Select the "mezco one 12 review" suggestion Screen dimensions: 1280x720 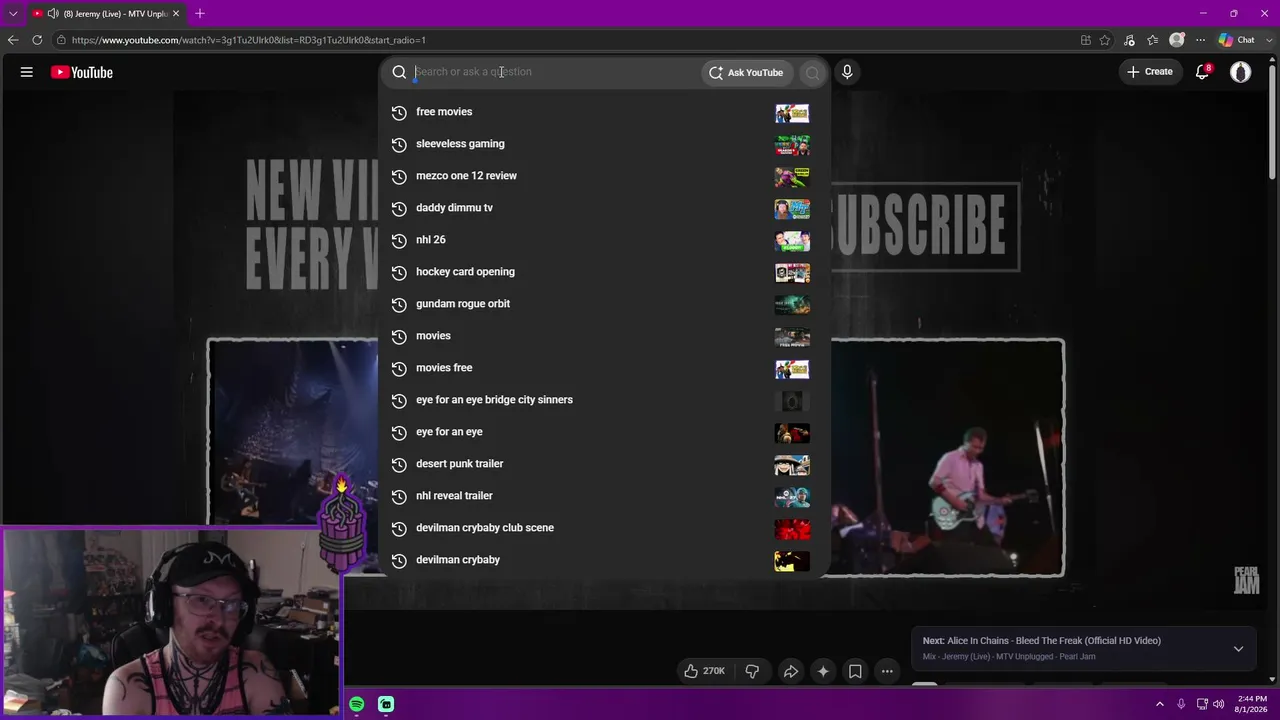(604, 176)
